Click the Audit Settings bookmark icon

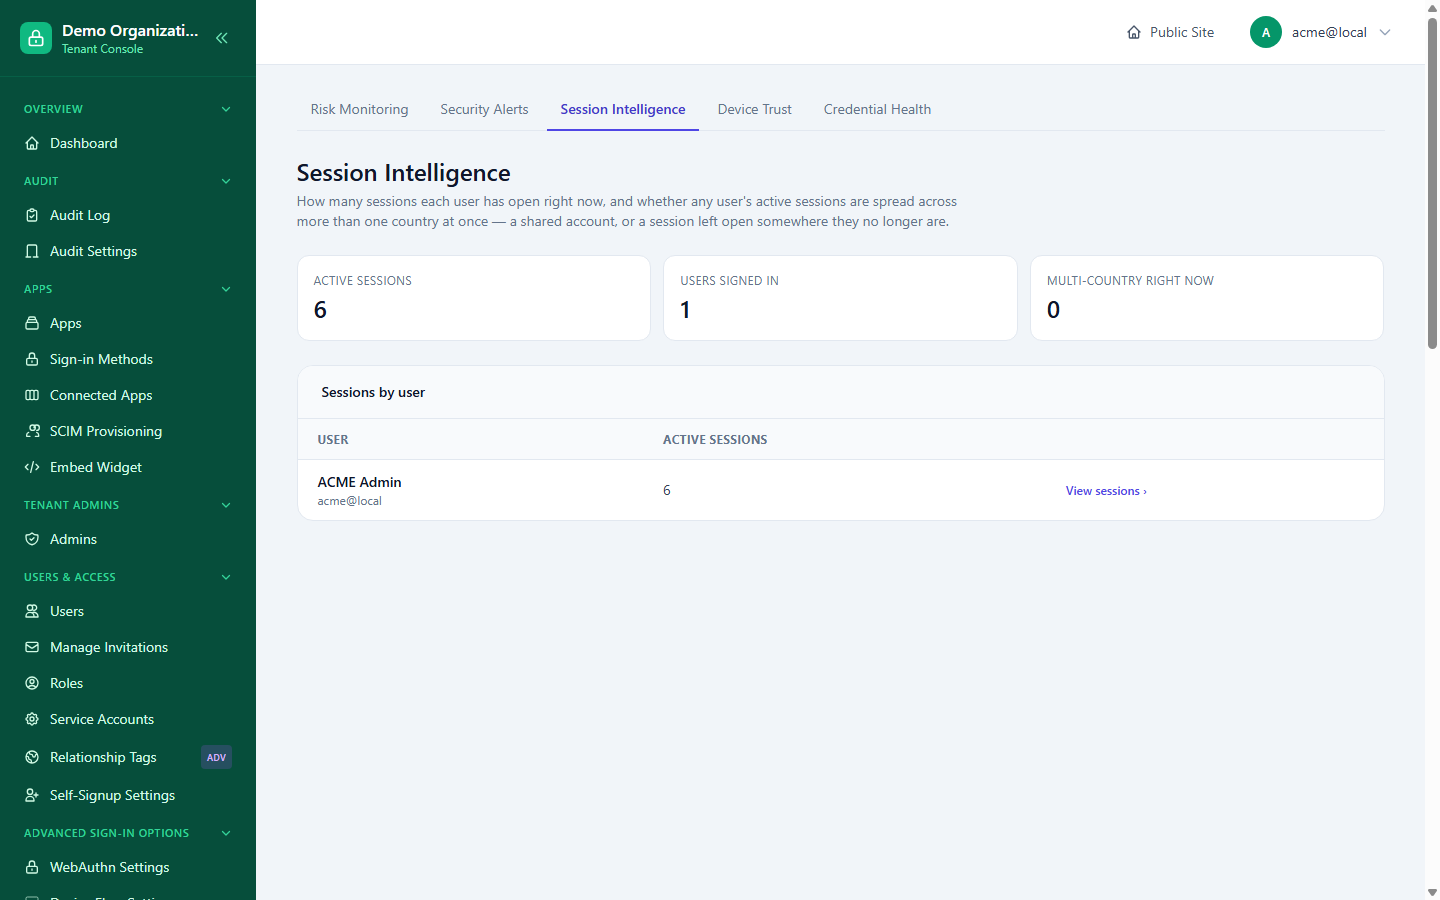32,251
